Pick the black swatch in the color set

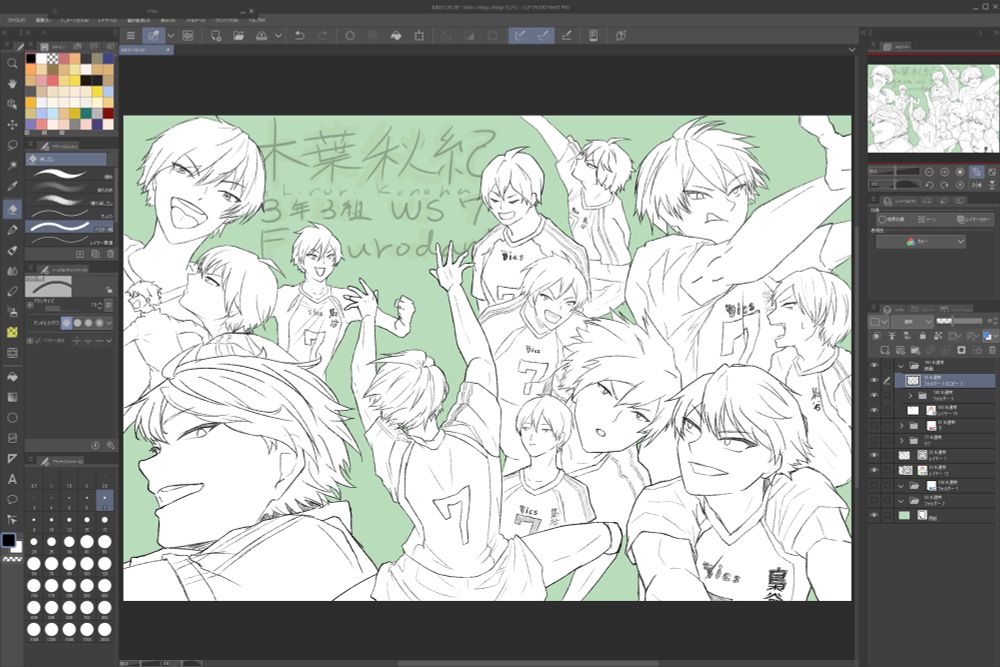(31, 59)
